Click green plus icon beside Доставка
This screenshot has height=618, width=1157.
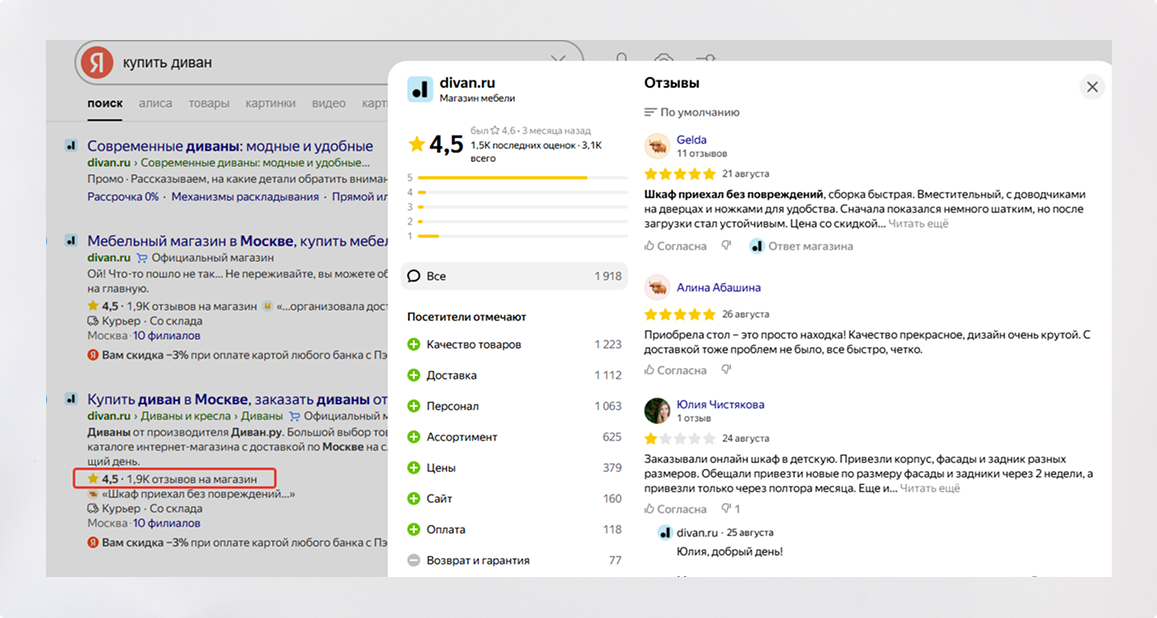pyautogui.click(x=414, y=375)
